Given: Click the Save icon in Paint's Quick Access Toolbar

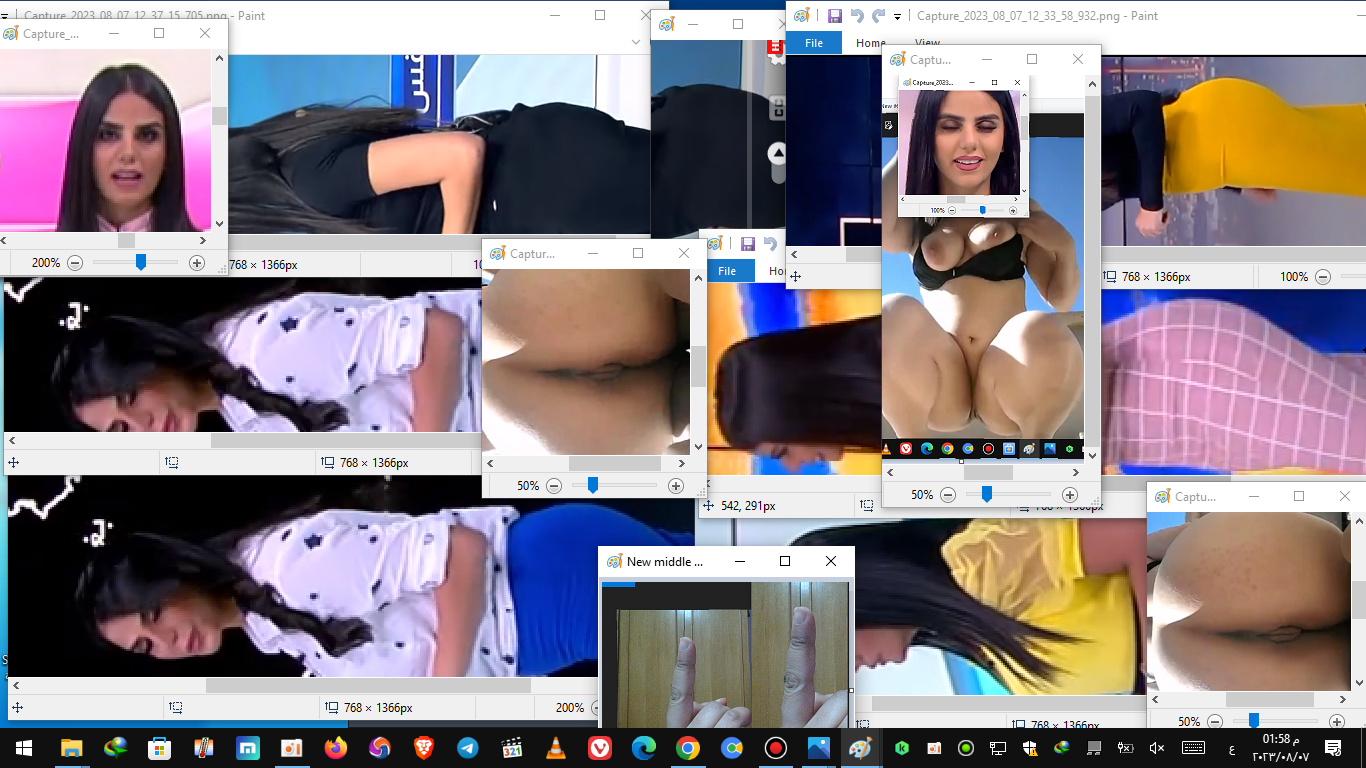Looking at the screenshot, I should [x=835, y=15].
